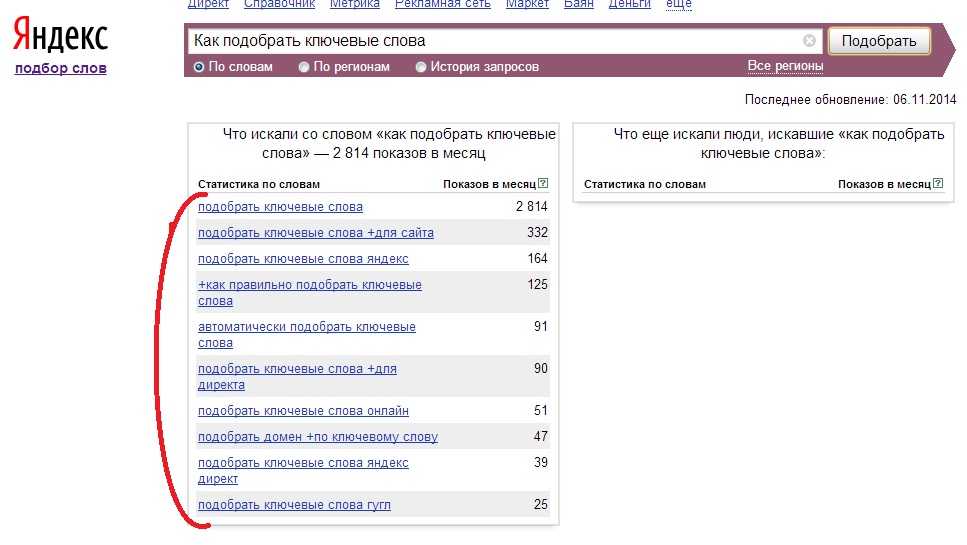
Task: Select the count 91 for 'автоматически' row
Action: coord(541,326)
